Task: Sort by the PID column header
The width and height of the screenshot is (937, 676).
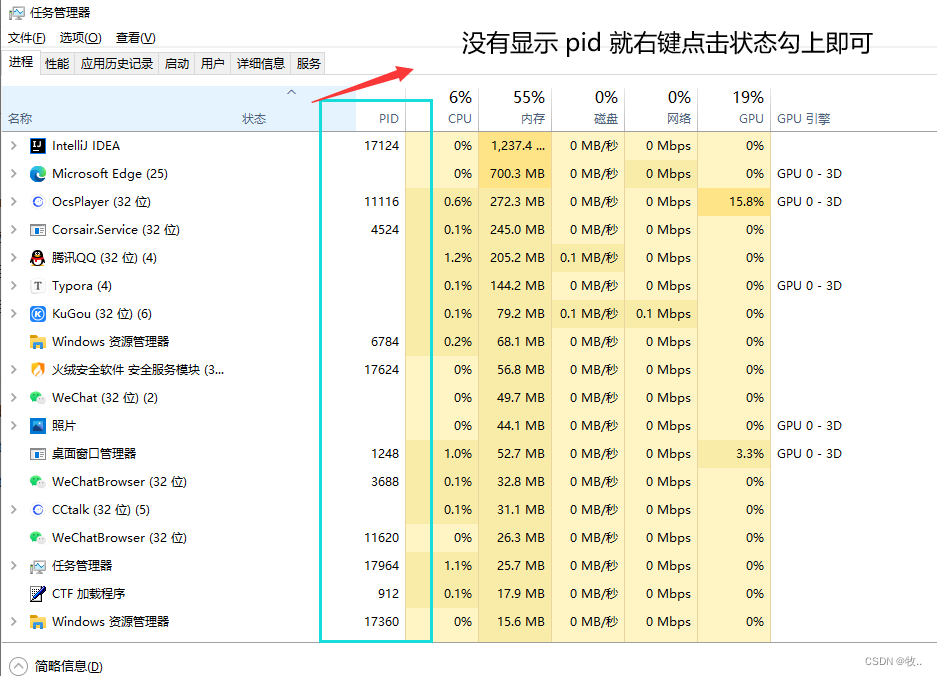Action: [x=388, y=119]
